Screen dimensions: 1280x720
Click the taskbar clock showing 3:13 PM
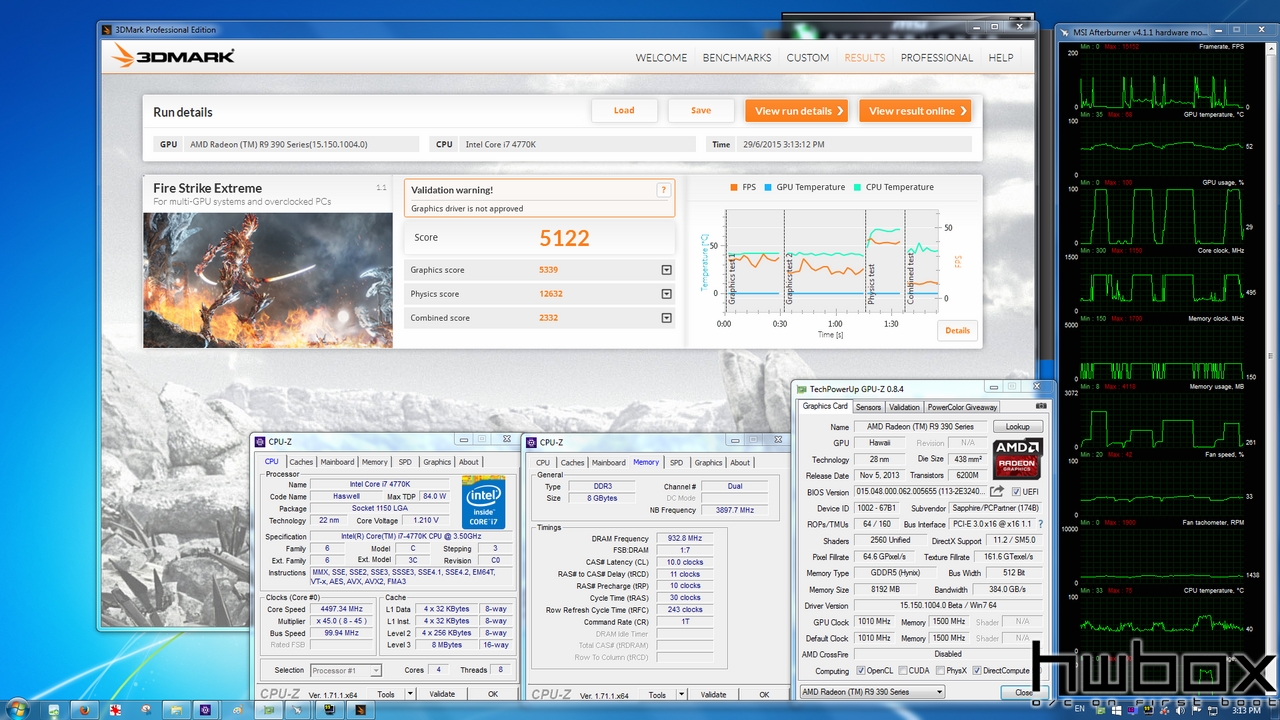(1246, 710)
